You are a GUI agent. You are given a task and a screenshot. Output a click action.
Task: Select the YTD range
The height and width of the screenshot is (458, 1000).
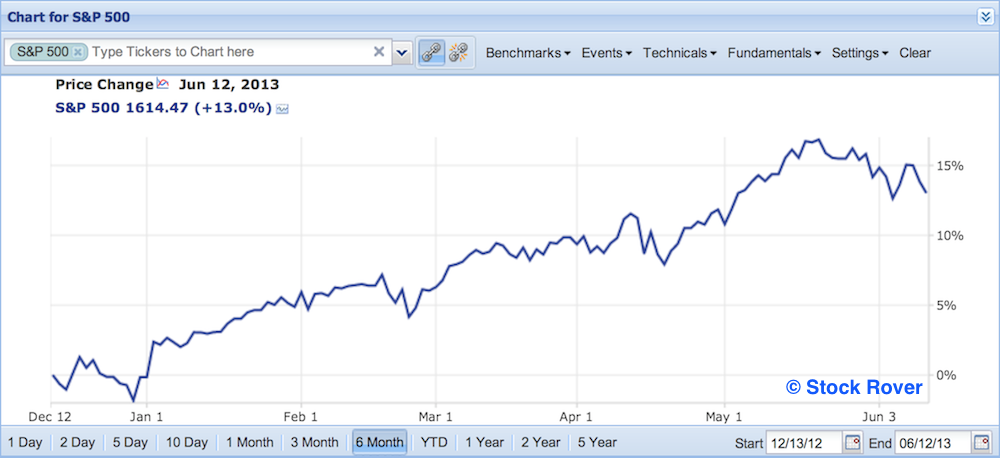pos(434,442)
